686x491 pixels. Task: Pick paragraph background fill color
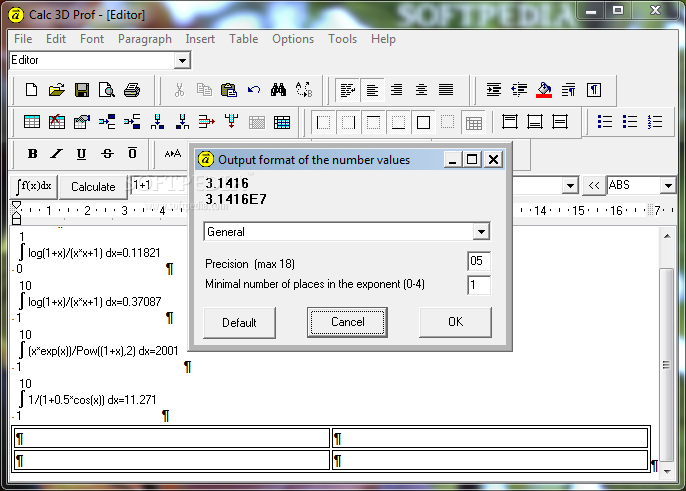click(x=544, y=90)
